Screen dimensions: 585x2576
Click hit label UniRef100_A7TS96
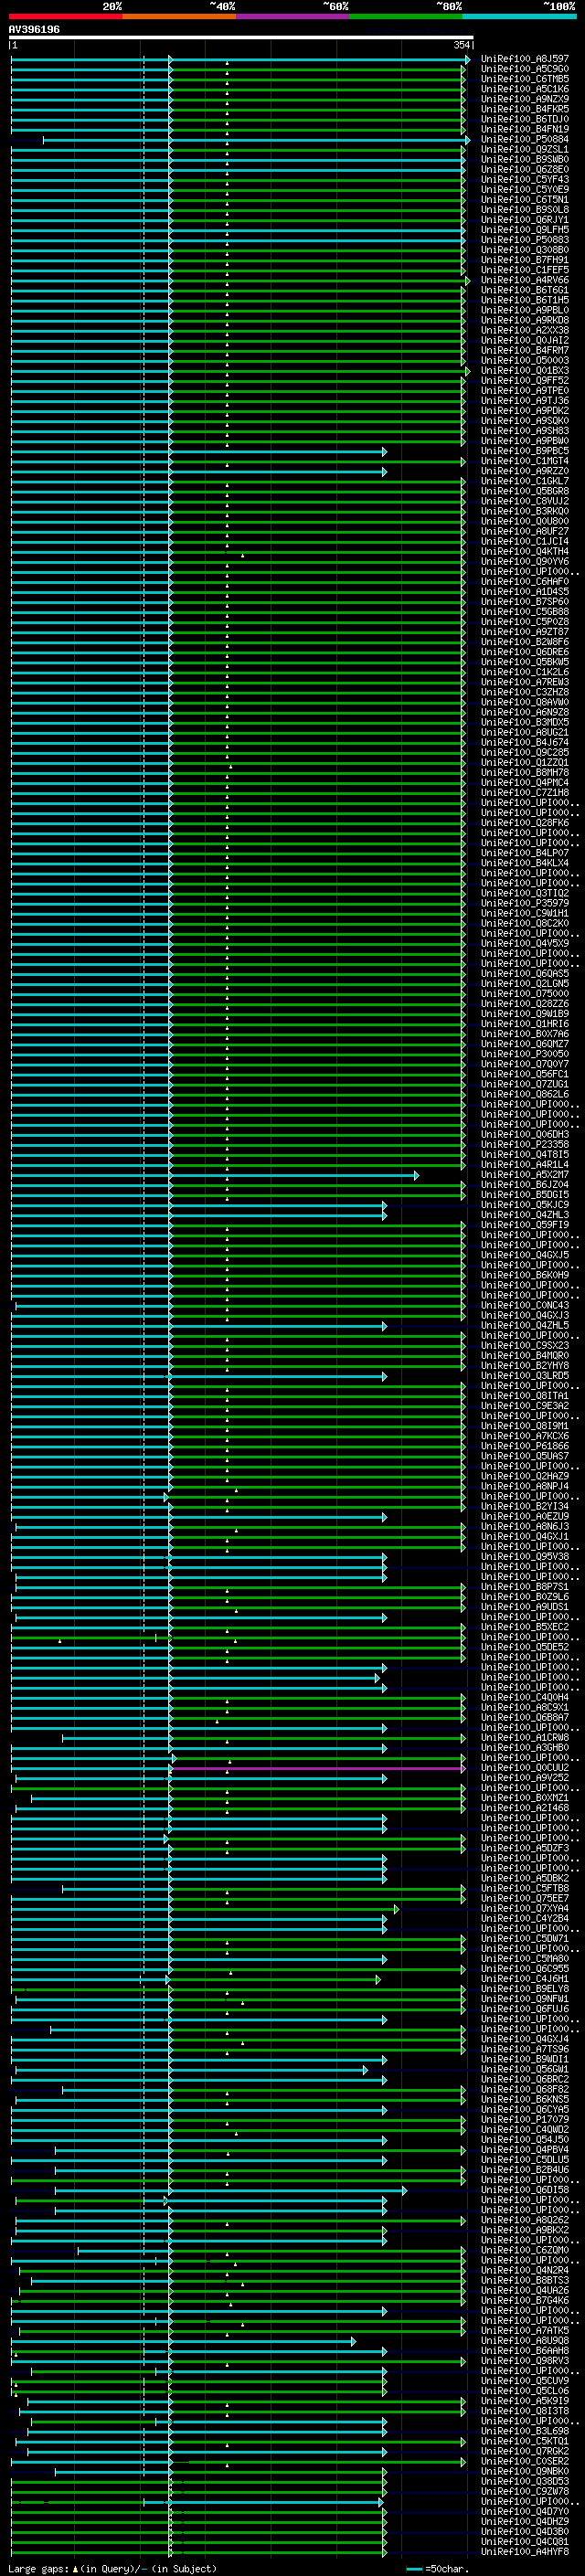pyautogui.click(x=525, y=2049)
